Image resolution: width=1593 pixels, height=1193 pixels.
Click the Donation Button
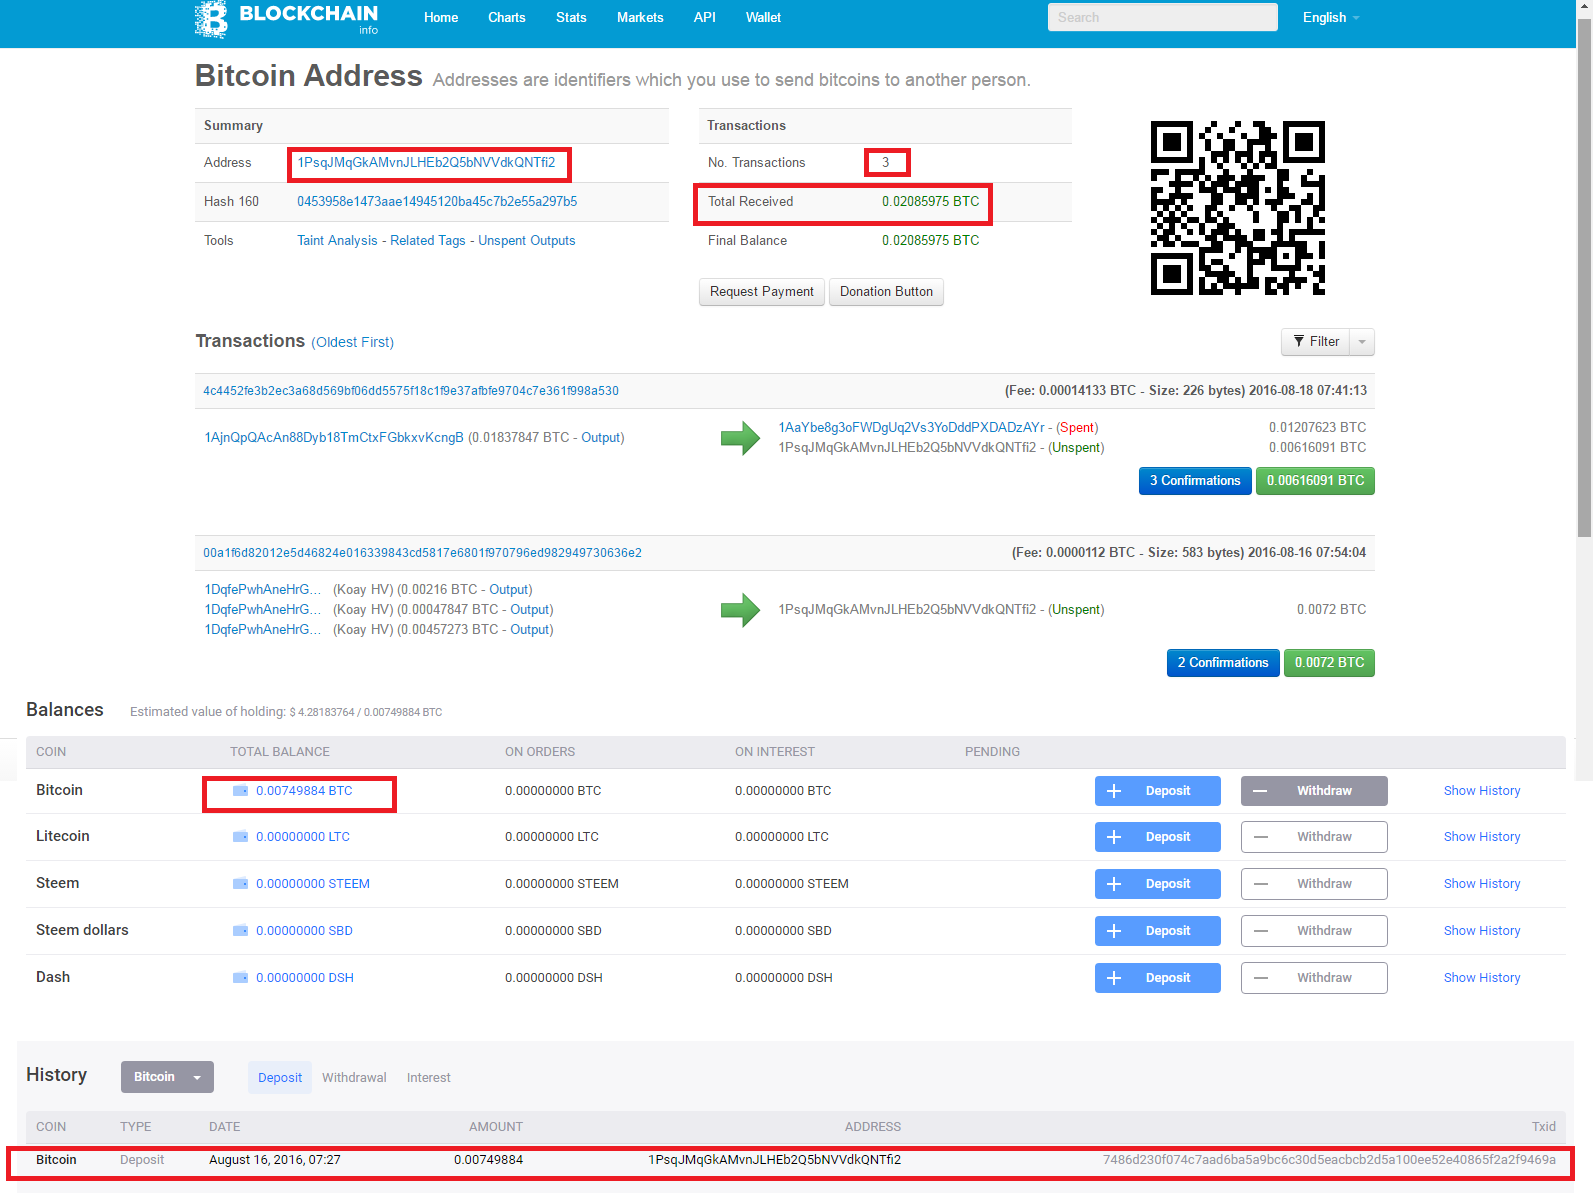[886, 292]
